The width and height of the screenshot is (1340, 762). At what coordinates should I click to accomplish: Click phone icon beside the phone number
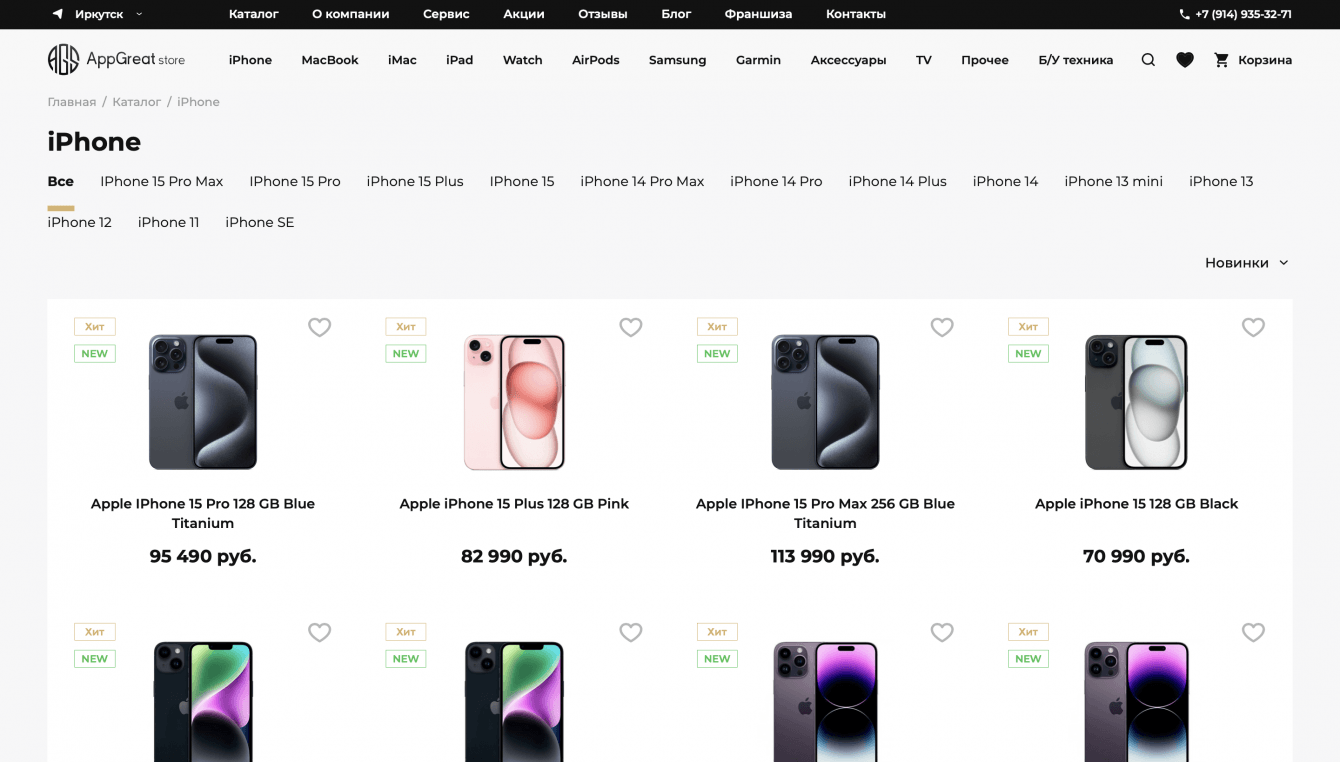1185,14
